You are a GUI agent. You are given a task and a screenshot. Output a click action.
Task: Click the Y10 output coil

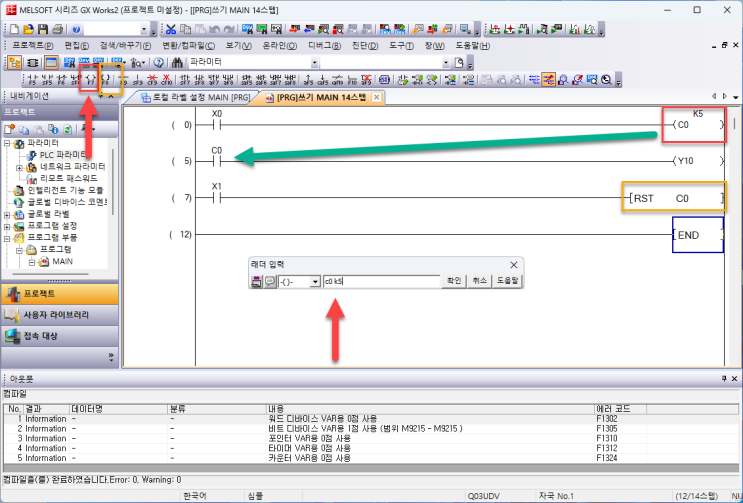pyautogui.click(x=698, y=161)
